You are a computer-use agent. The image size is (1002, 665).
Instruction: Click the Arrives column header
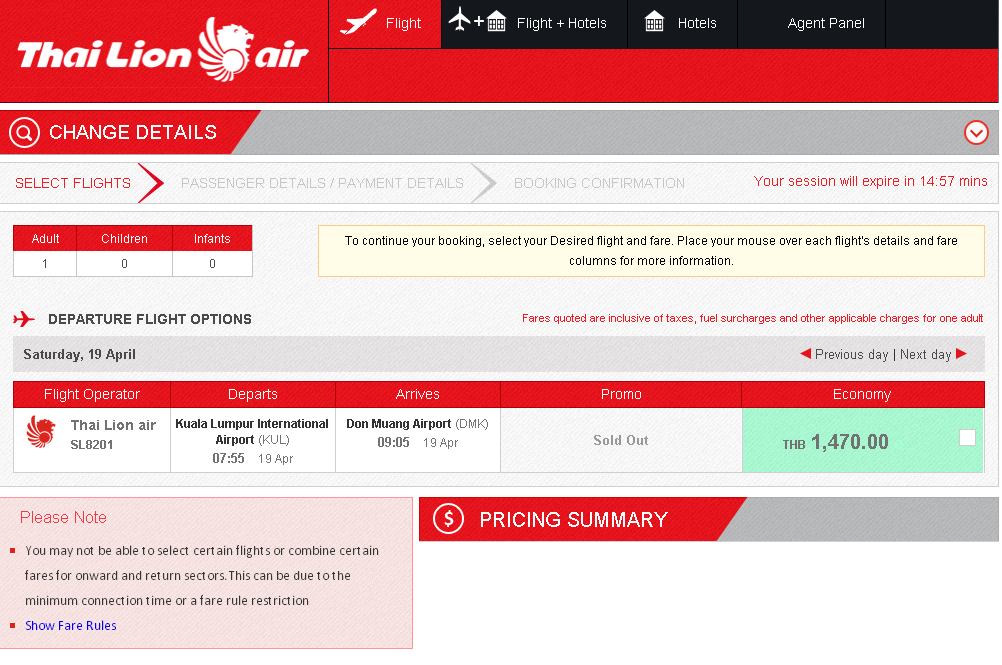417,394
